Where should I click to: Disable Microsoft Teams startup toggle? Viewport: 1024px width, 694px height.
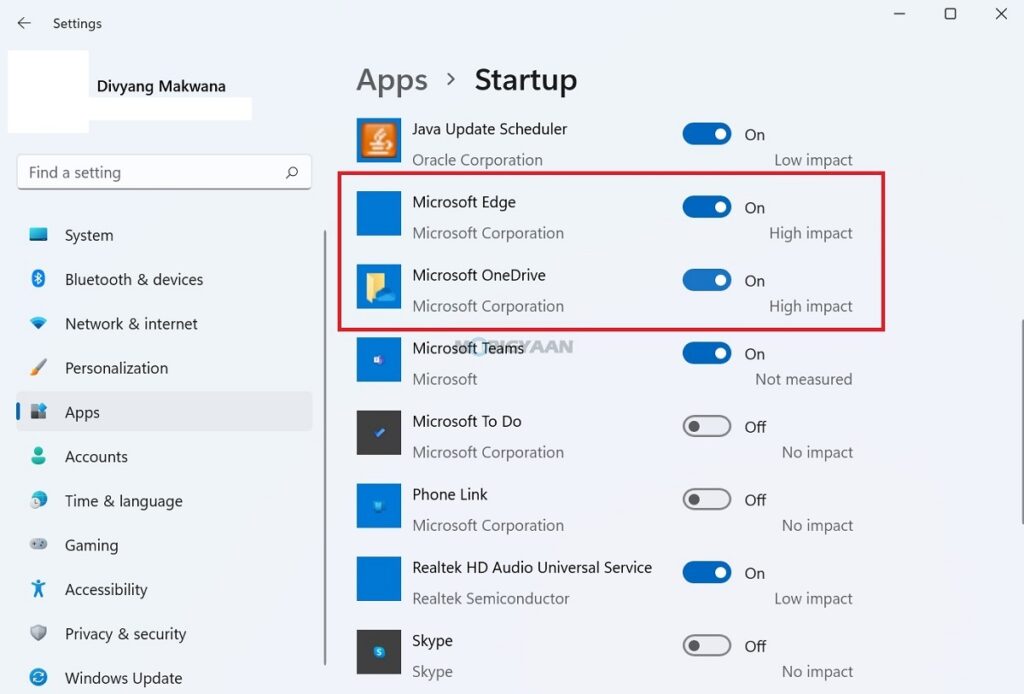707,353
